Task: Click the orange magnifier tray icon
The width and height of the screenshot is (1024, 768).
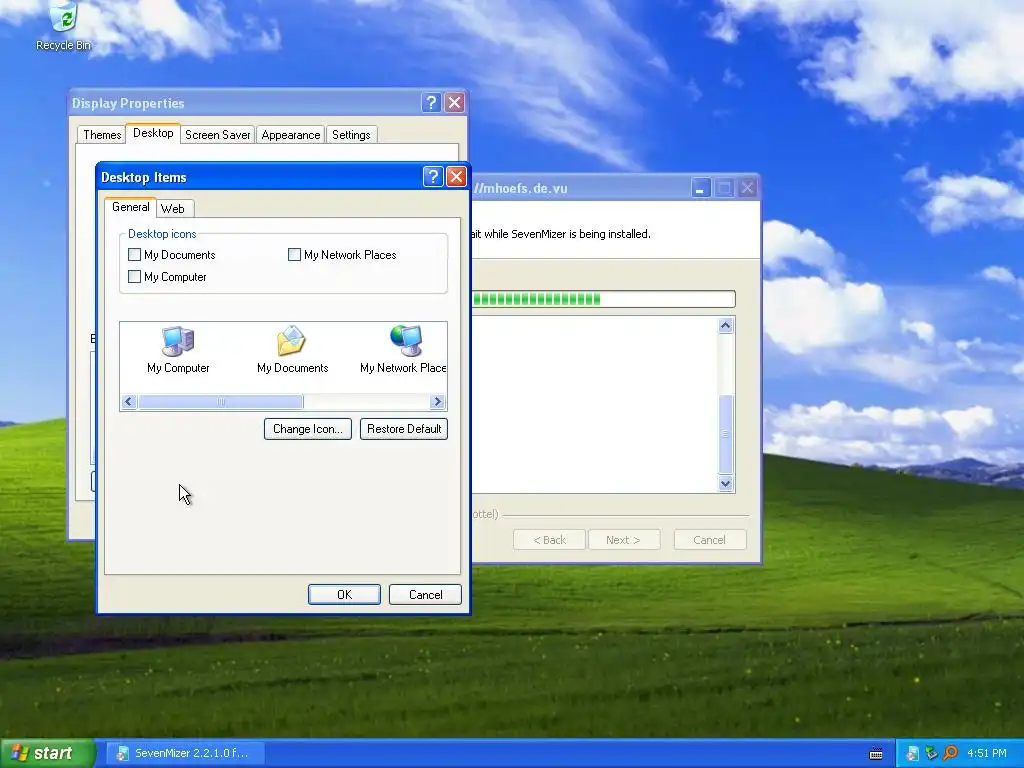Action: (x=950, y=754)
